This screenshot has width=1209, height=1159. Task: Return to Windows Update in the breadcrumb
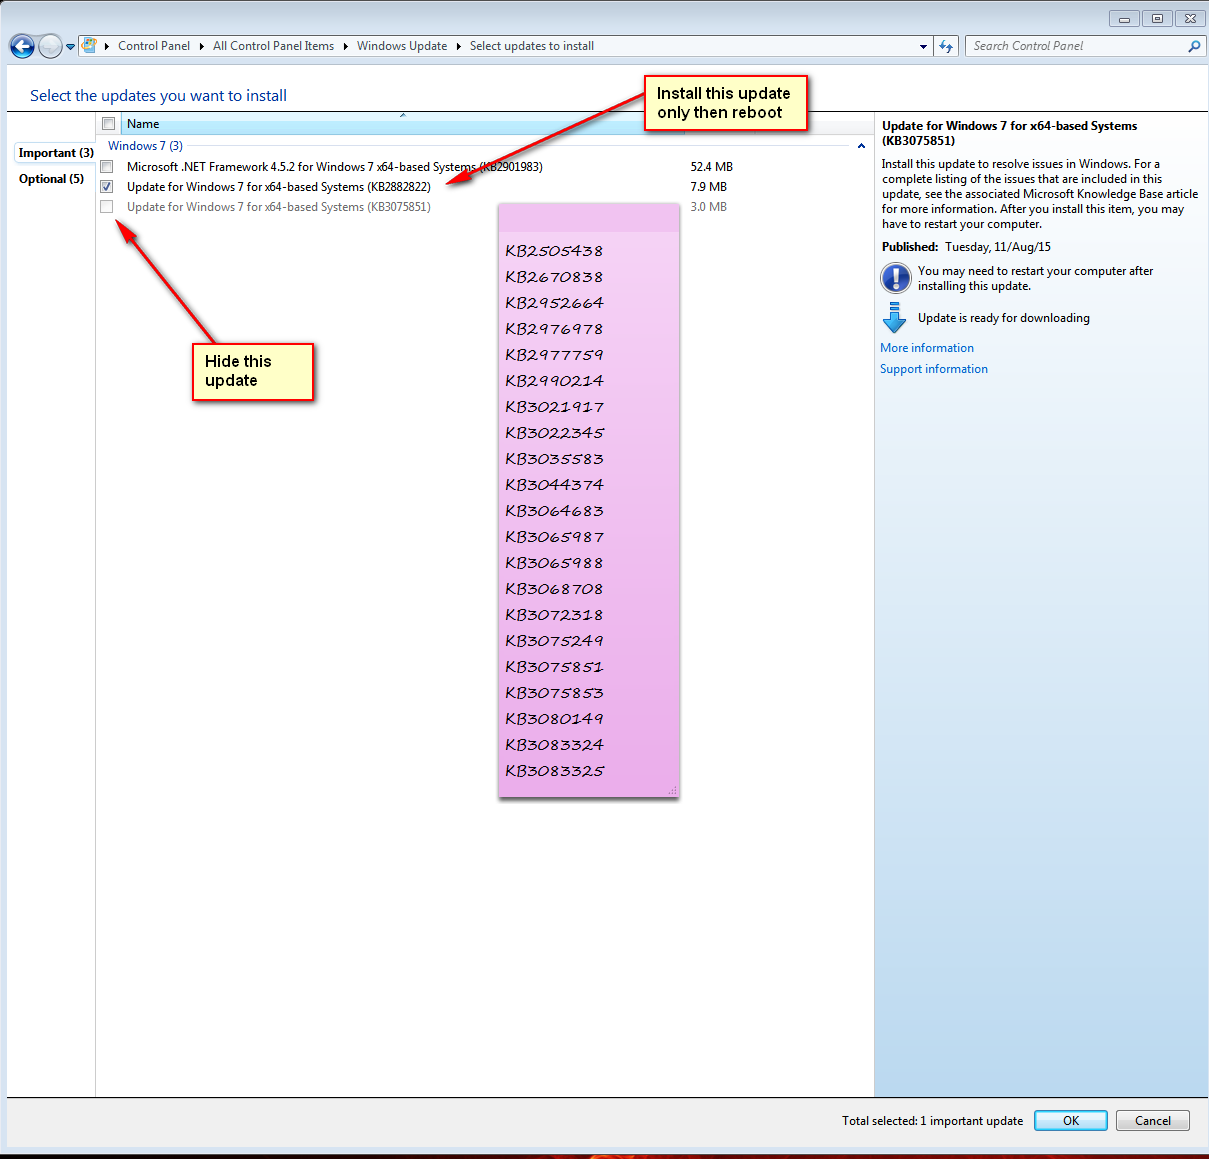402,46
